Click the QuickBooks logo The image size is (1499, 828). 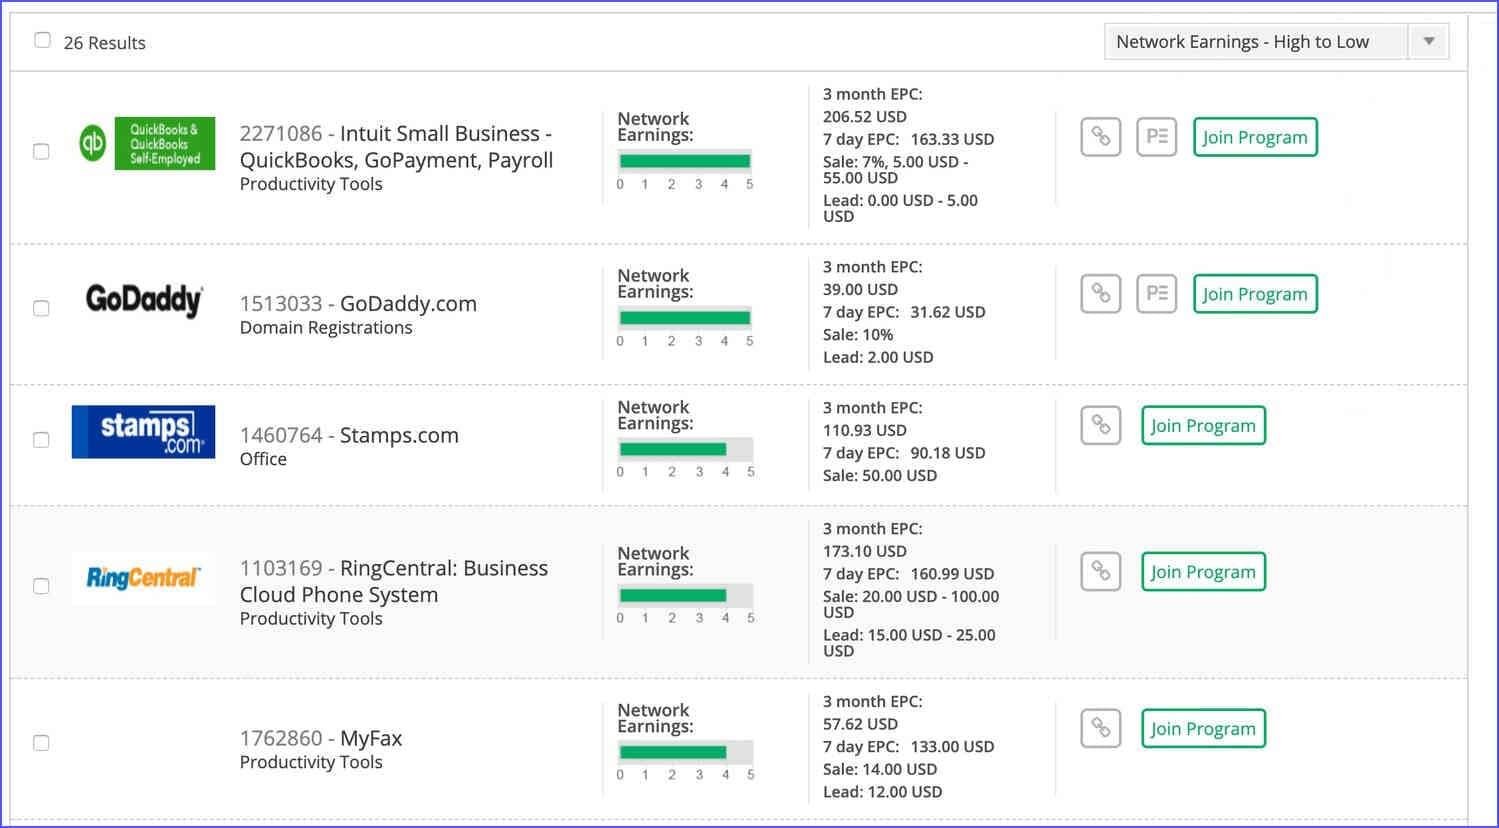pyautogui.click(x=146, y=143)
